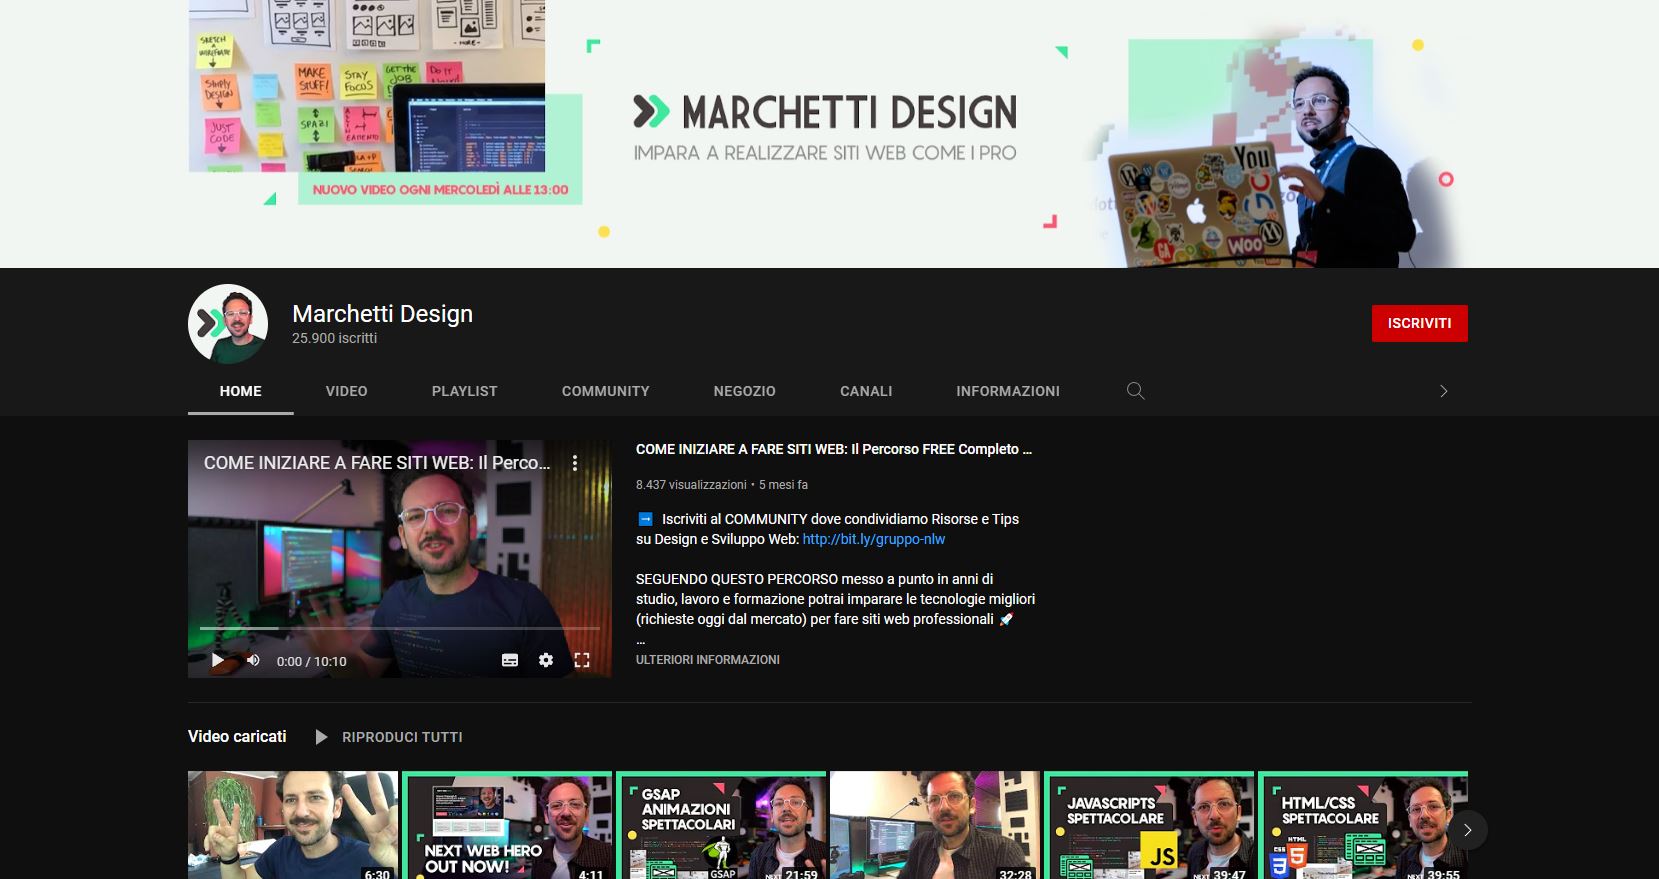Expand ULTERIORI INFORMAZIONI description
This screenshot has height=879, width=1659.
[708, 660]
